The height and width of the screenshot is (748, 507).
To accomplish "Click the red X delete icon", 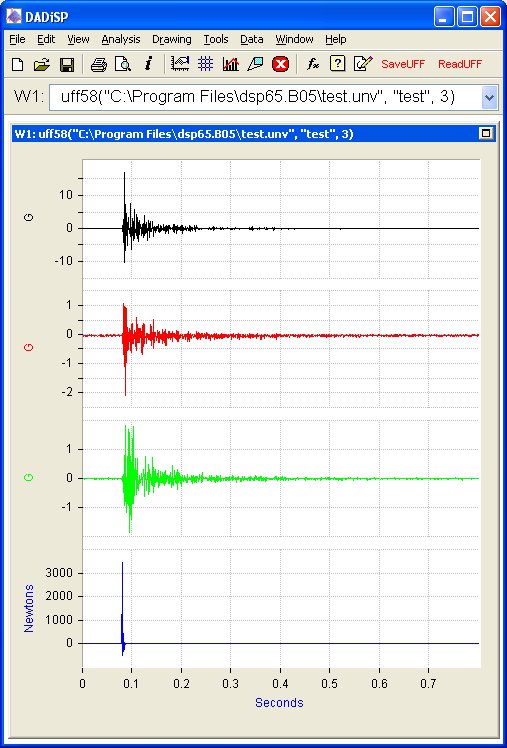I will point(280,64).
